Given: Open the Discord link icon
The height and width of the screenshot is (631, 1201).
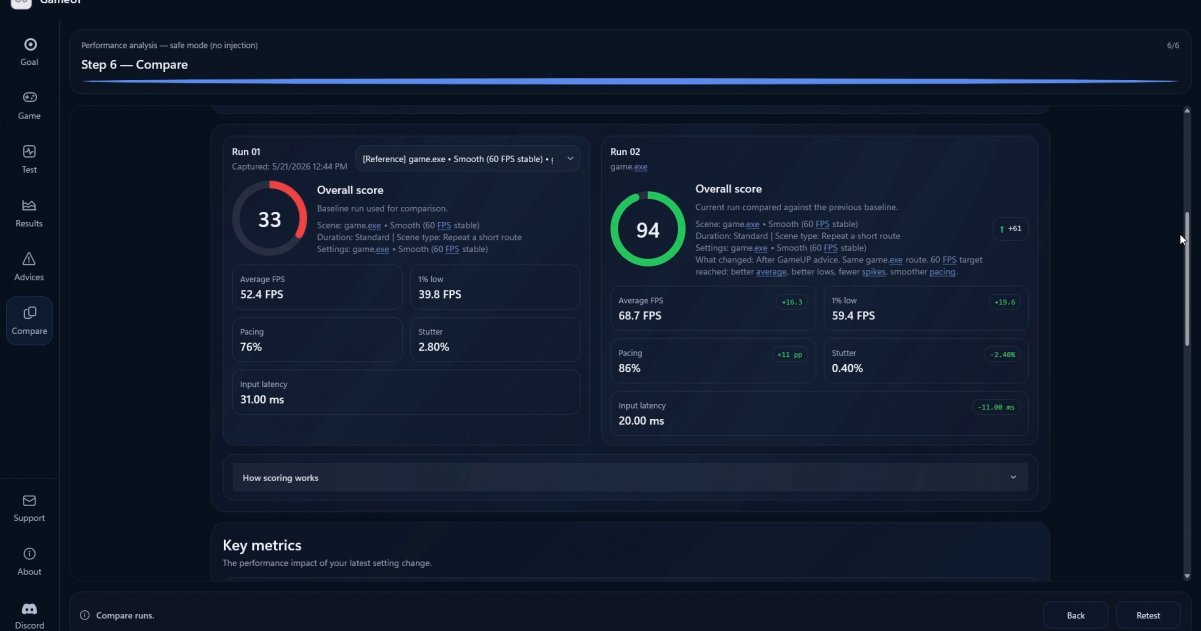Looking at the screenshot, I should [x=30, y=608].
